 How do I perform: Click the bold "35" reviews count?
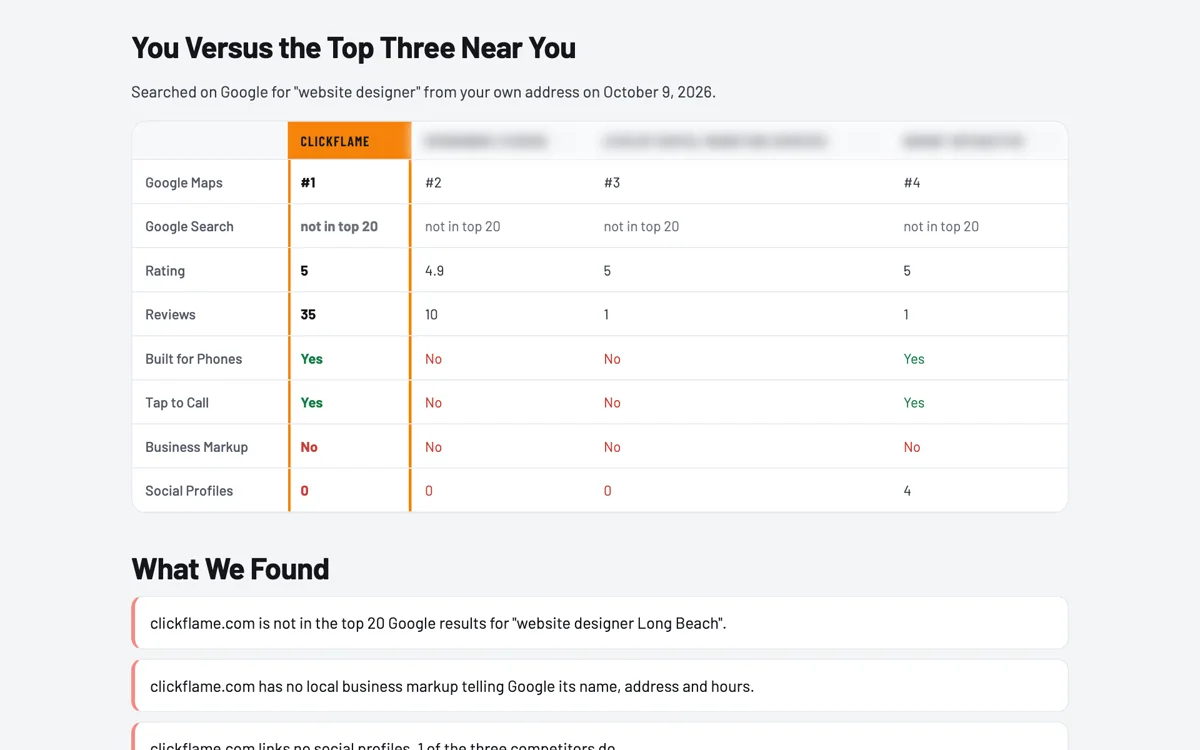(x=308, y=315)
